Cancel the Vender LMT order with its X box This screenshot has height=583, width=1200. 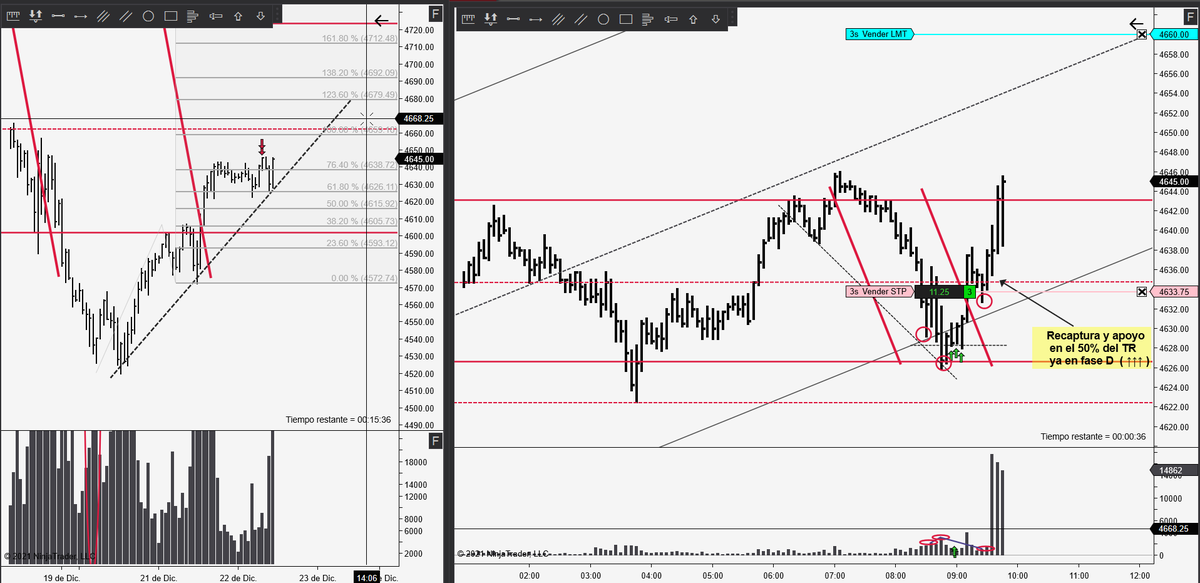pyautogui.click(x=1141, y=34)
